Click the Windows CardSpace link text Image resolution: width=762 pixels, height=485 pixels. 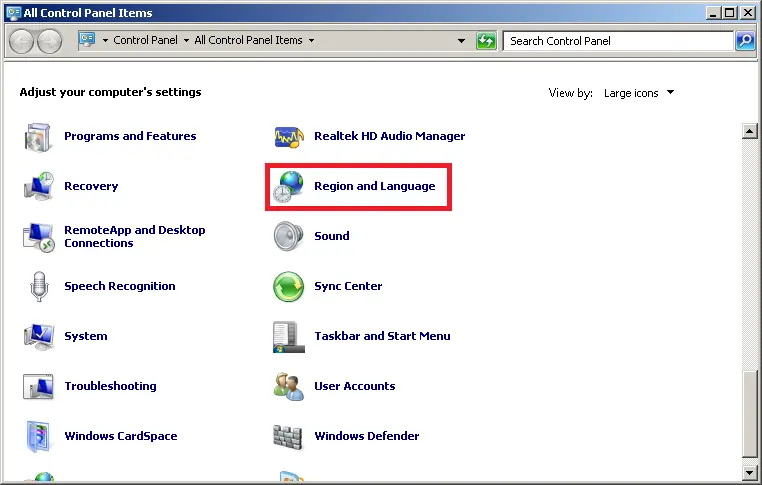click(x=121, y=436)
